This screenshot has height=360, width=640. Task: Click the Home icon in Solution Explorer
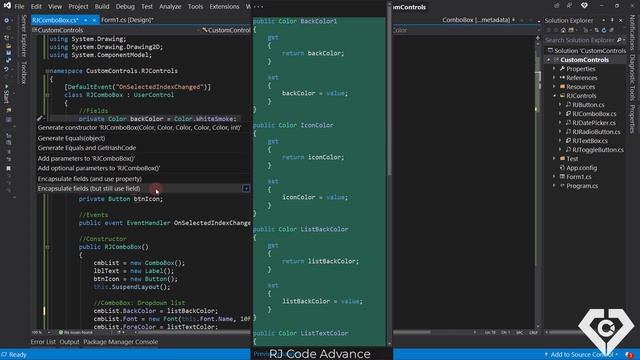pyautogui.click(x=563, y=30)
